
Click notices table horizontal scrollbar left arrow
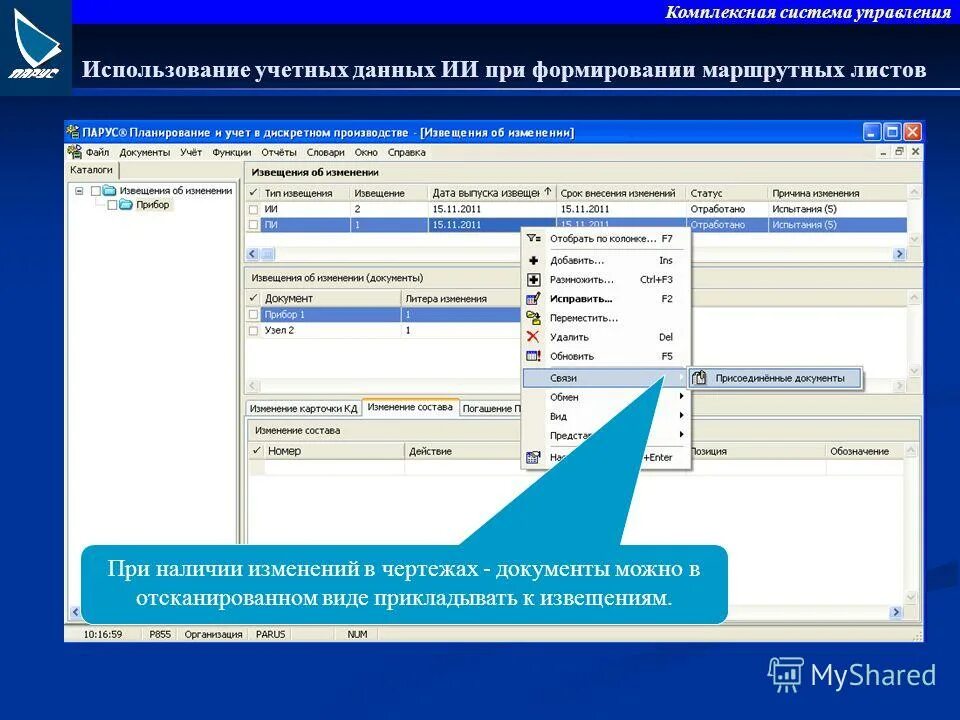(253, 253)
